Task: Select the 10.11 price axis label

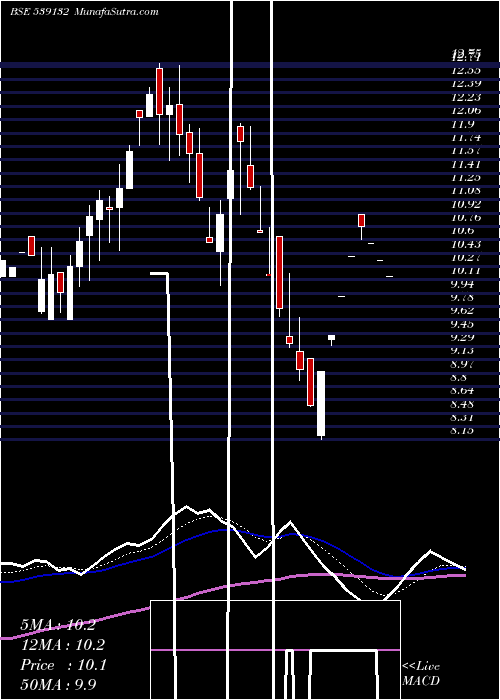Action: point(466,271)
